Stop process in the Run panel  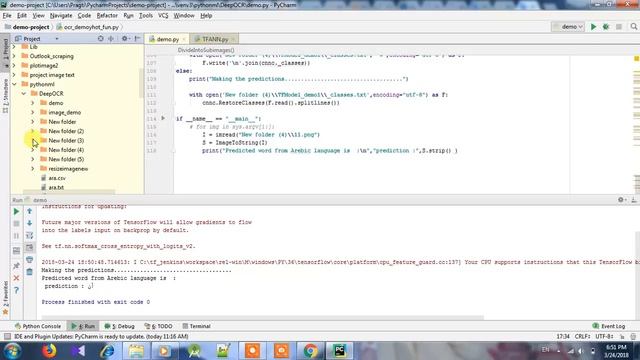click(16, 224)
